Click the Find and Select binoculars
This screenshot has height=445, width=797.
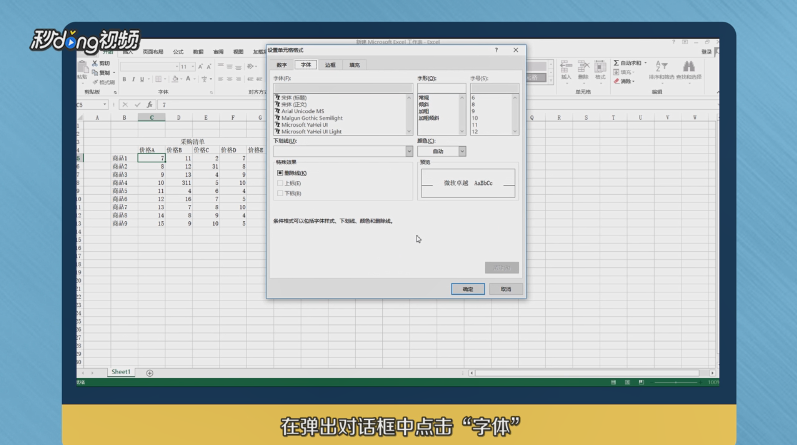pyautogui.click(x=689, y=66)
